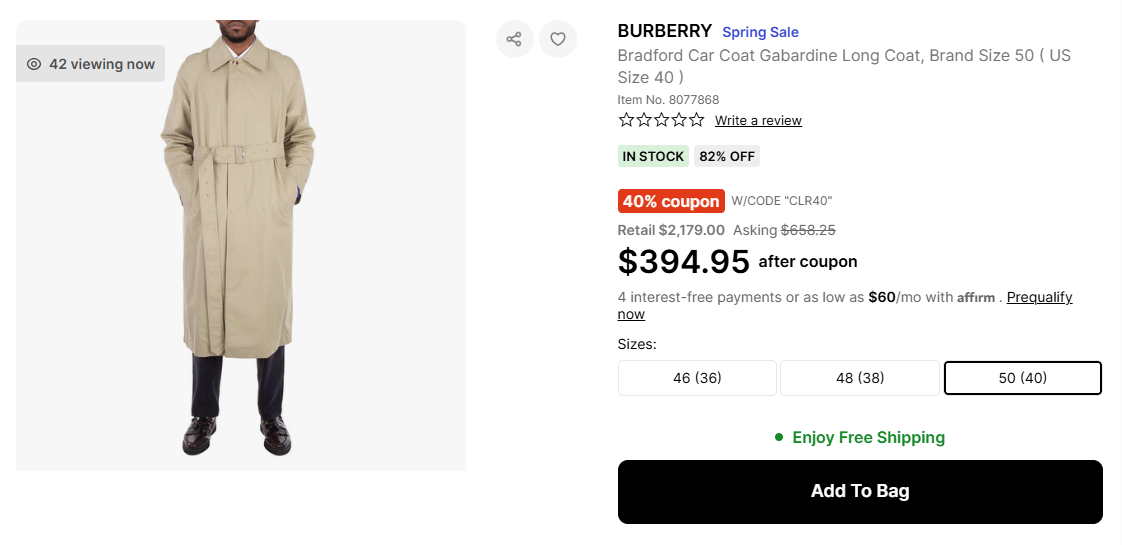
Task: Click the share icon
Action: [514, 39]
